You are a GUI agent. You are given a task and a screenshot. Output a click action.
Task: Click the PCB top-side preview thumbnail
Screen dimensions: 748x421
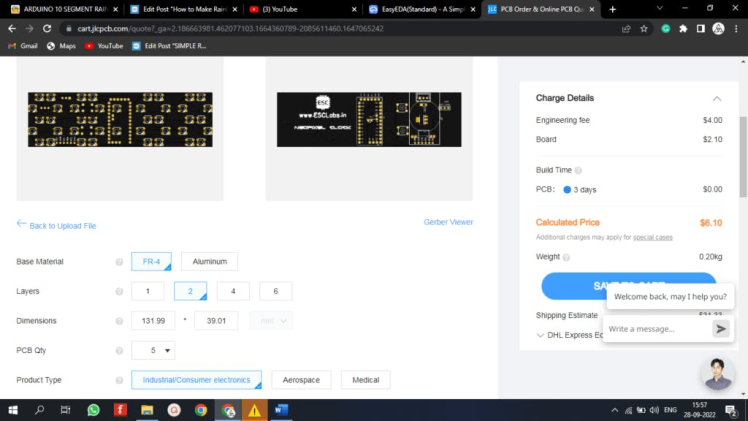[120, 120]
